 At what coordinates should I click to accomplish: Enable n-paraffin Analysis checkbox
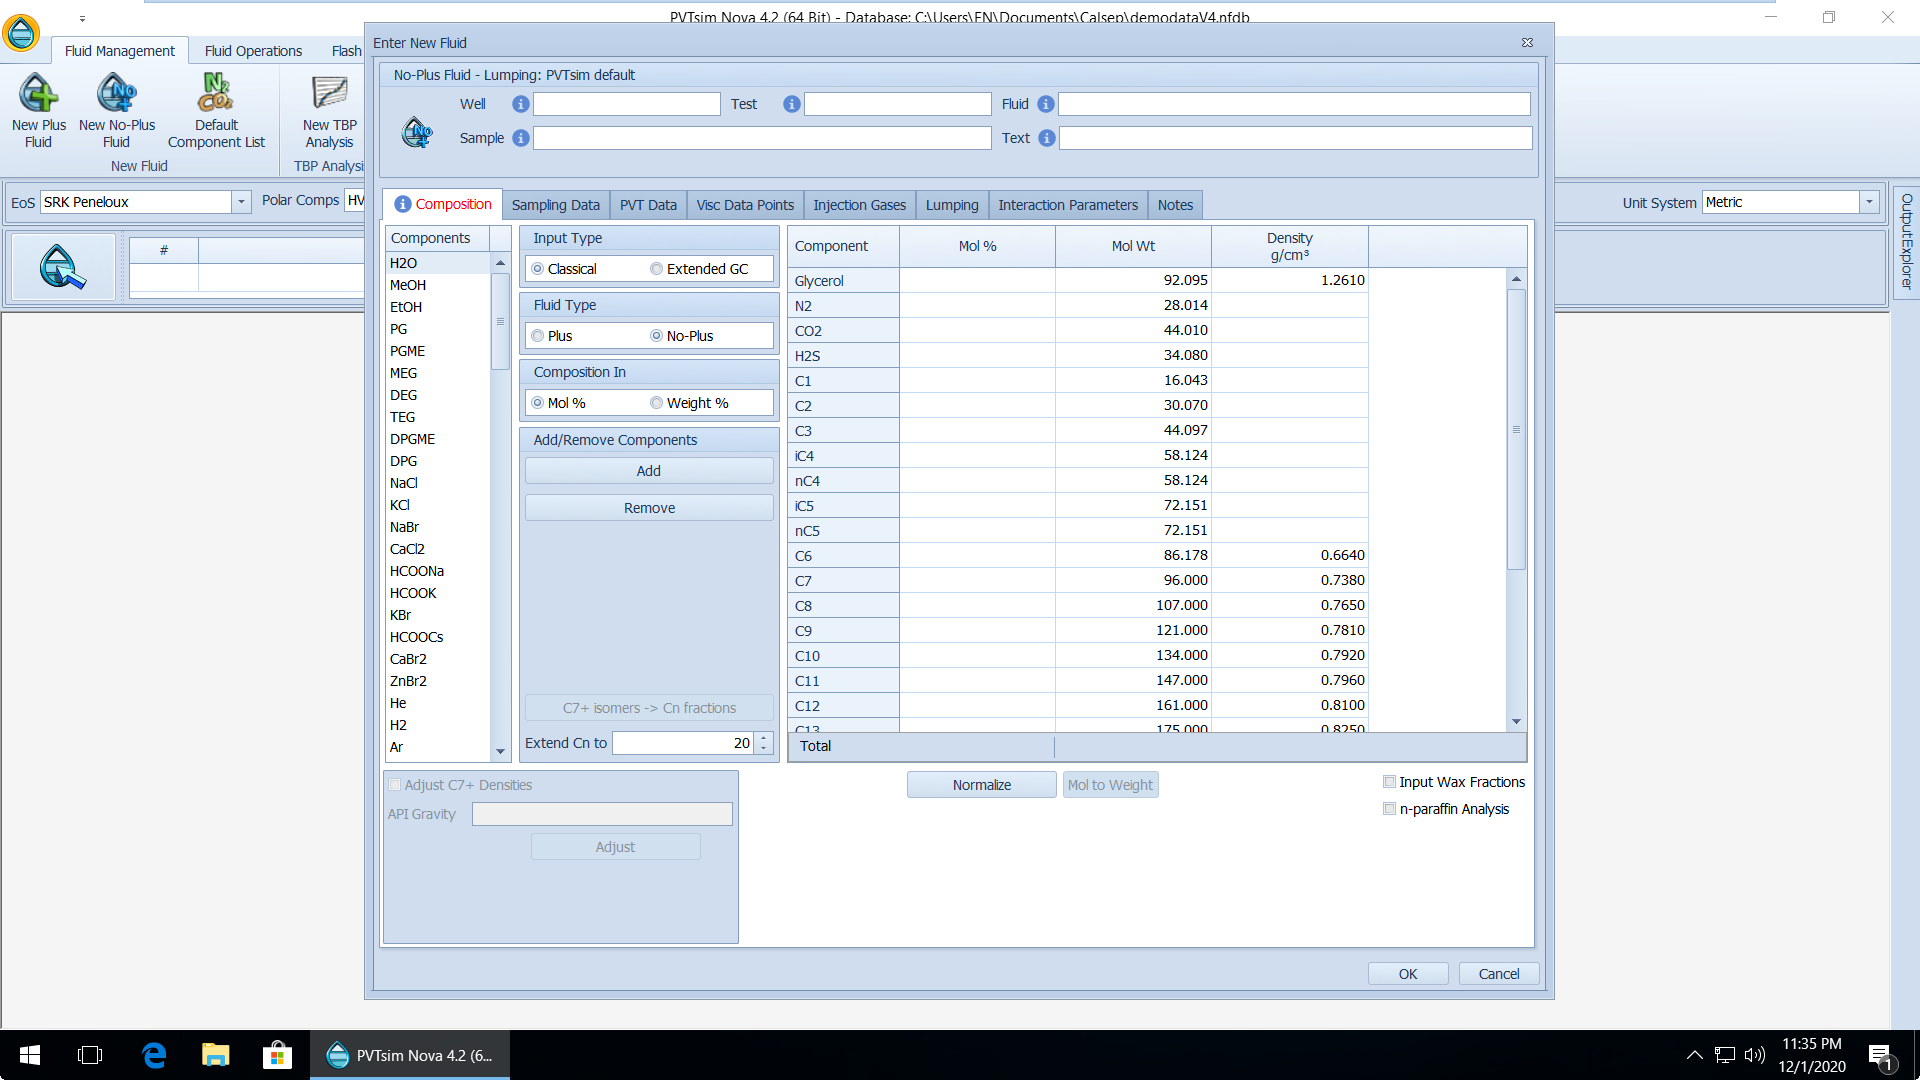1389,809
